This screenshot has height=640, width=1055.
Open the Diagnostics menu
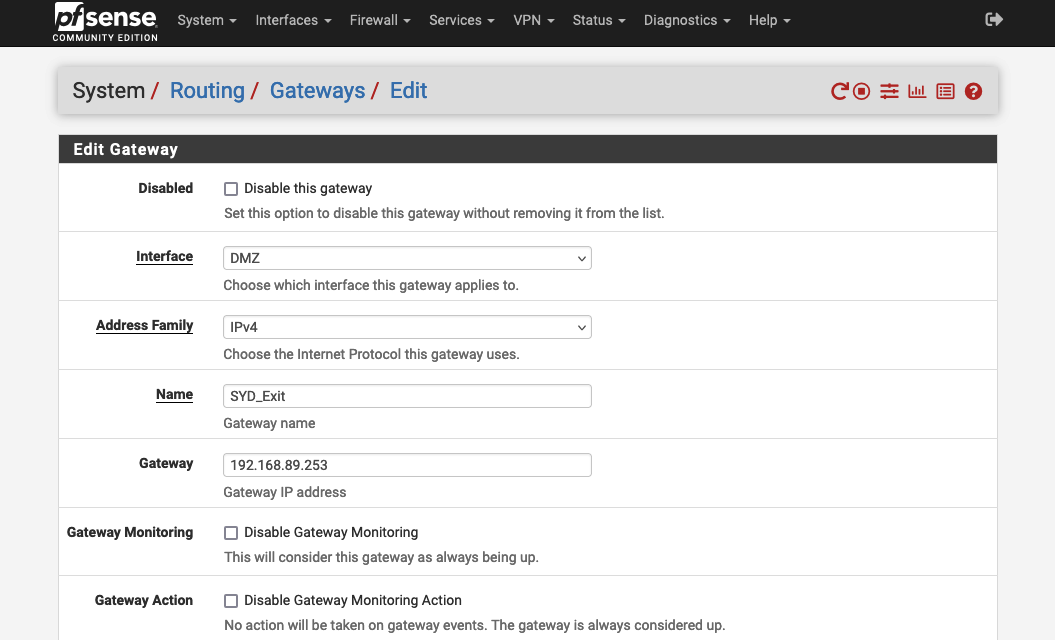pos(687,19)
